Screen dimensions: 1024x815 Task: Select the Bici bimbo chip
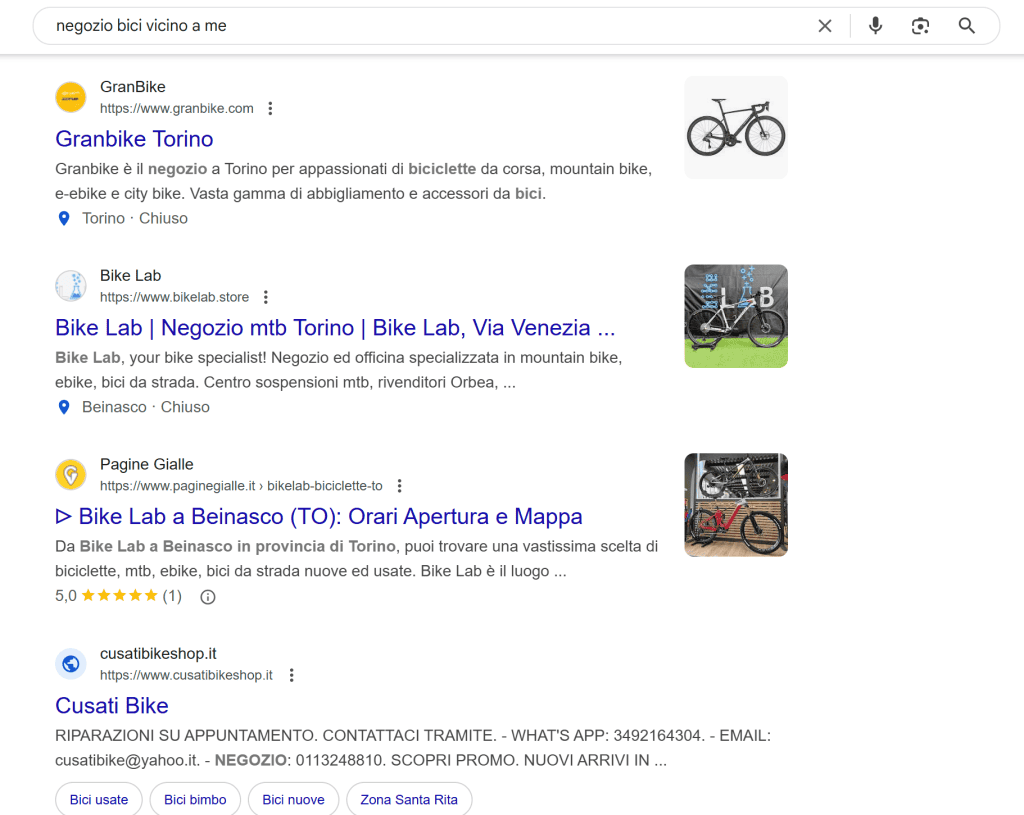195,799
